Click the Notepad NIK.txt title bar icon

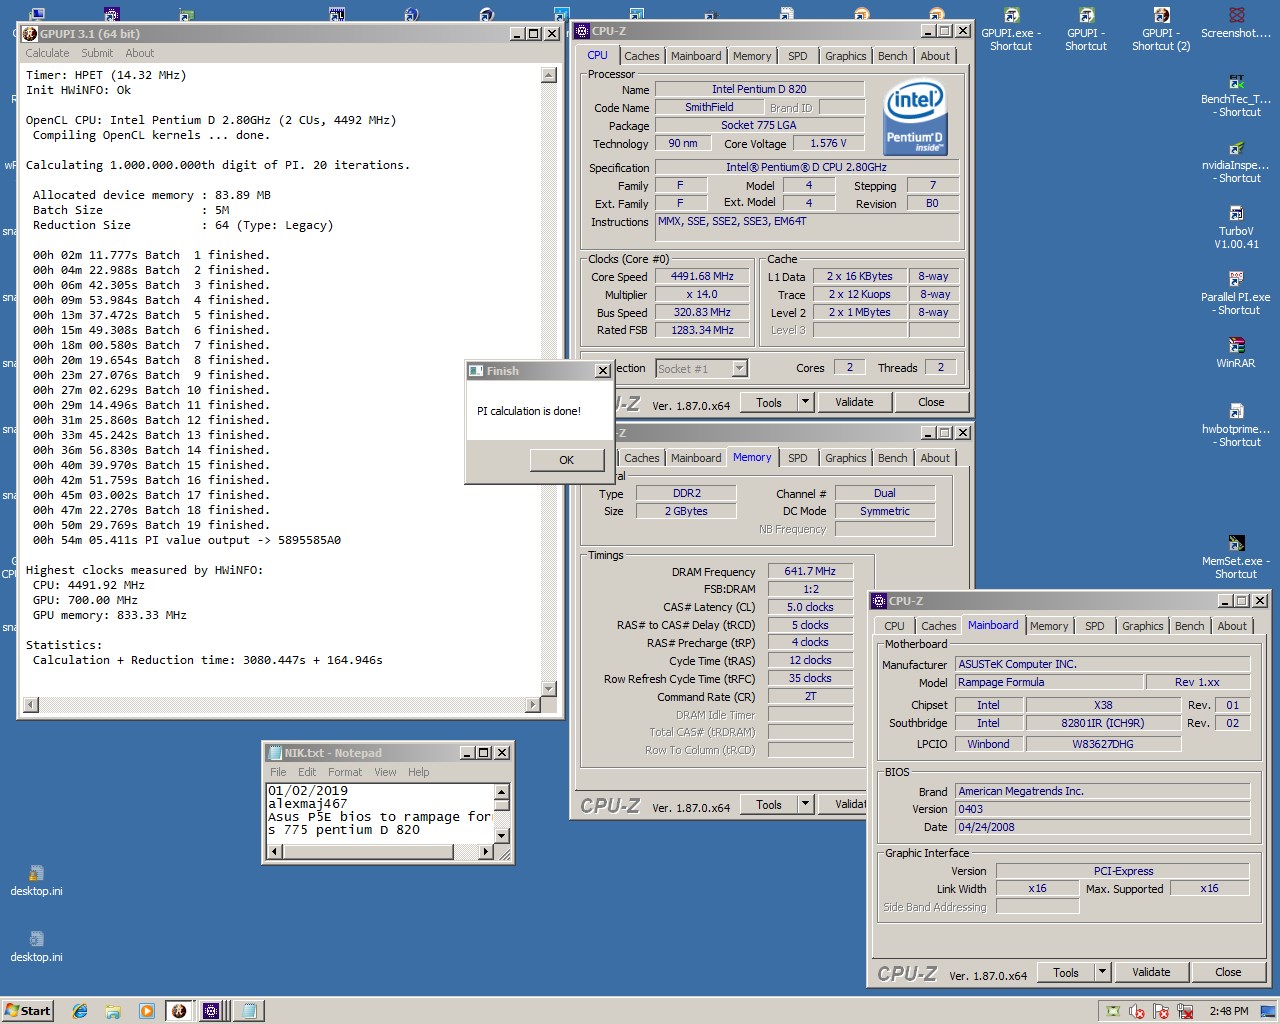274,753
